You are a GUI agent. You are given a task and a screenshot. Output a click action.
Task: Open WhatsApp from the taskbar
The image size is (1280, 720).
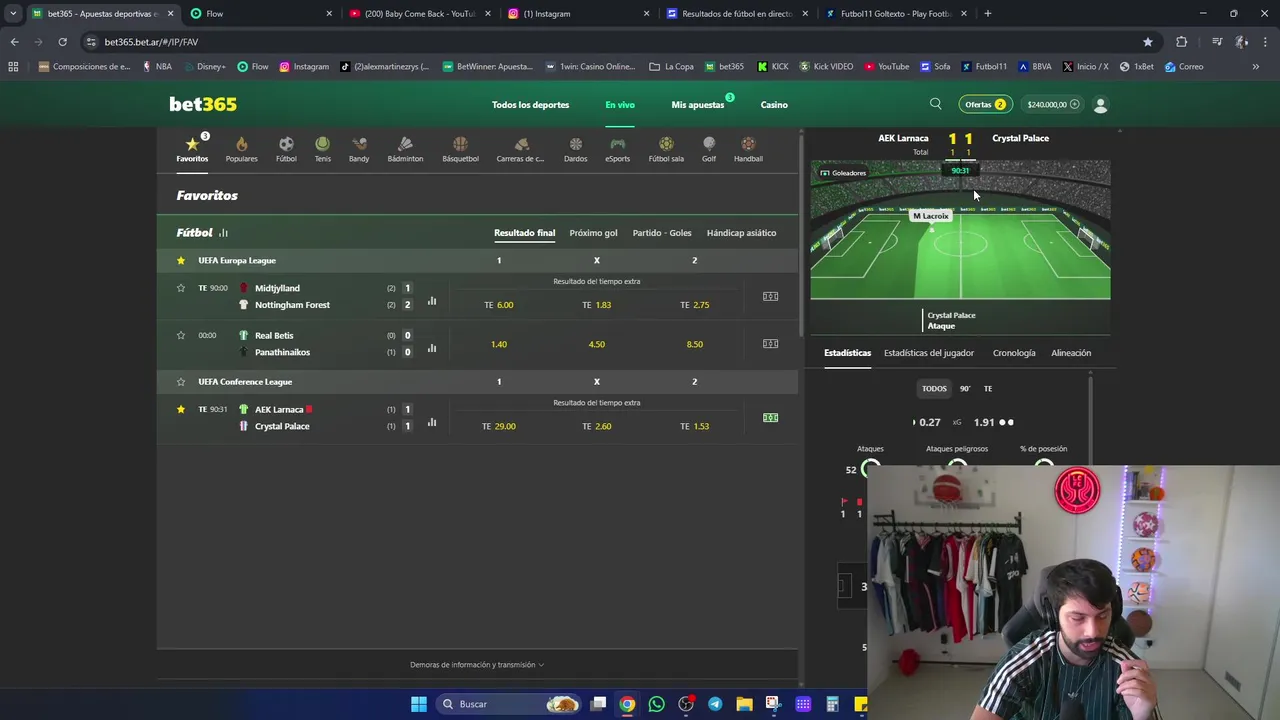[656, 704]
